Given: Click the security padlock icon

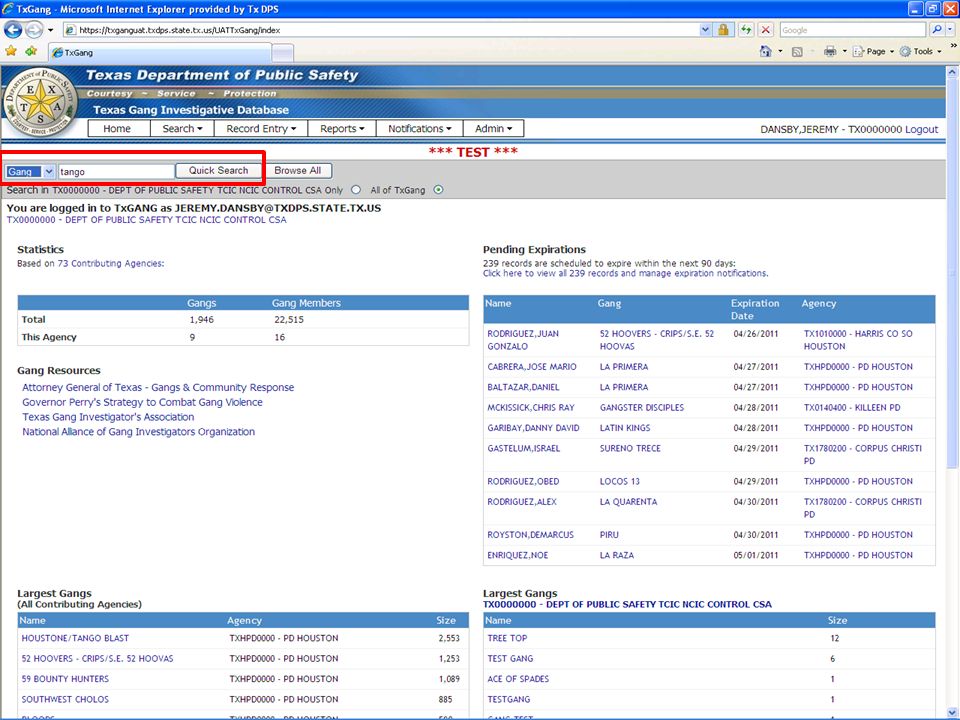Looking at the screenshot, I should [x=723, y=29].
